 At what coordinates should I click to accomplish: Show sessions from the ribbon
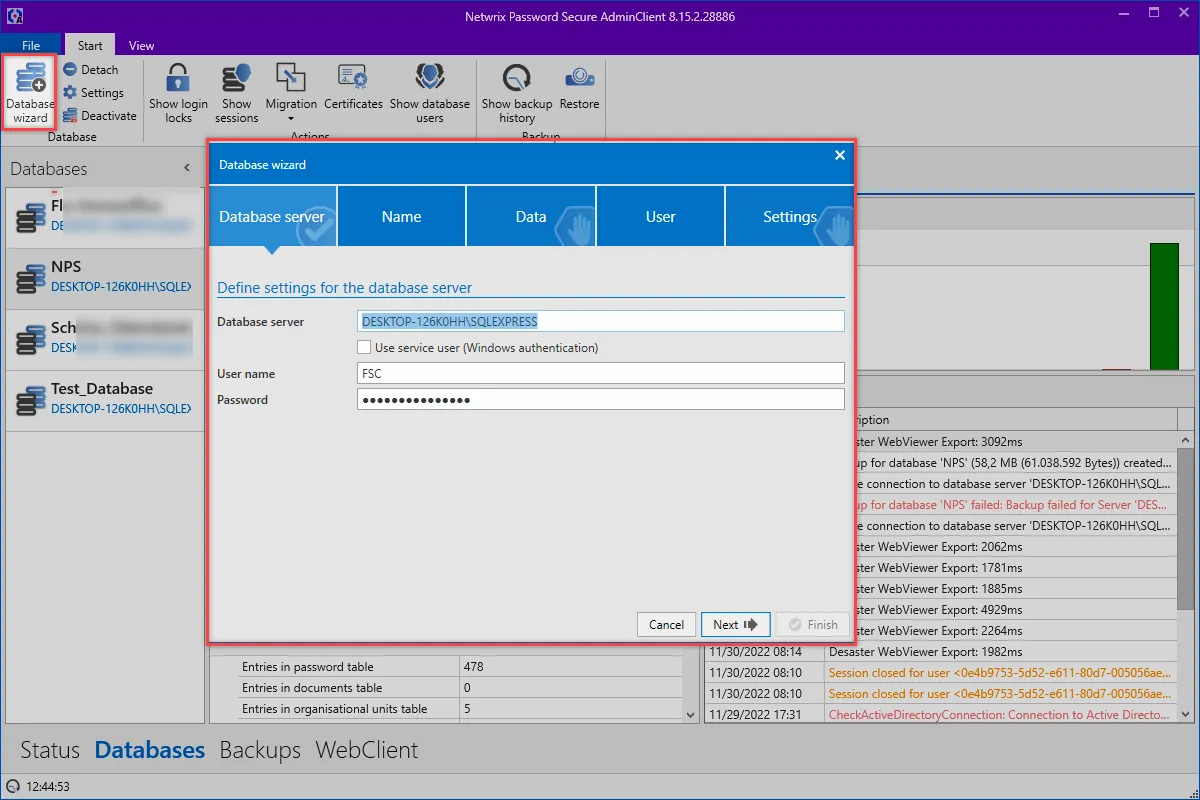point(237,93)
